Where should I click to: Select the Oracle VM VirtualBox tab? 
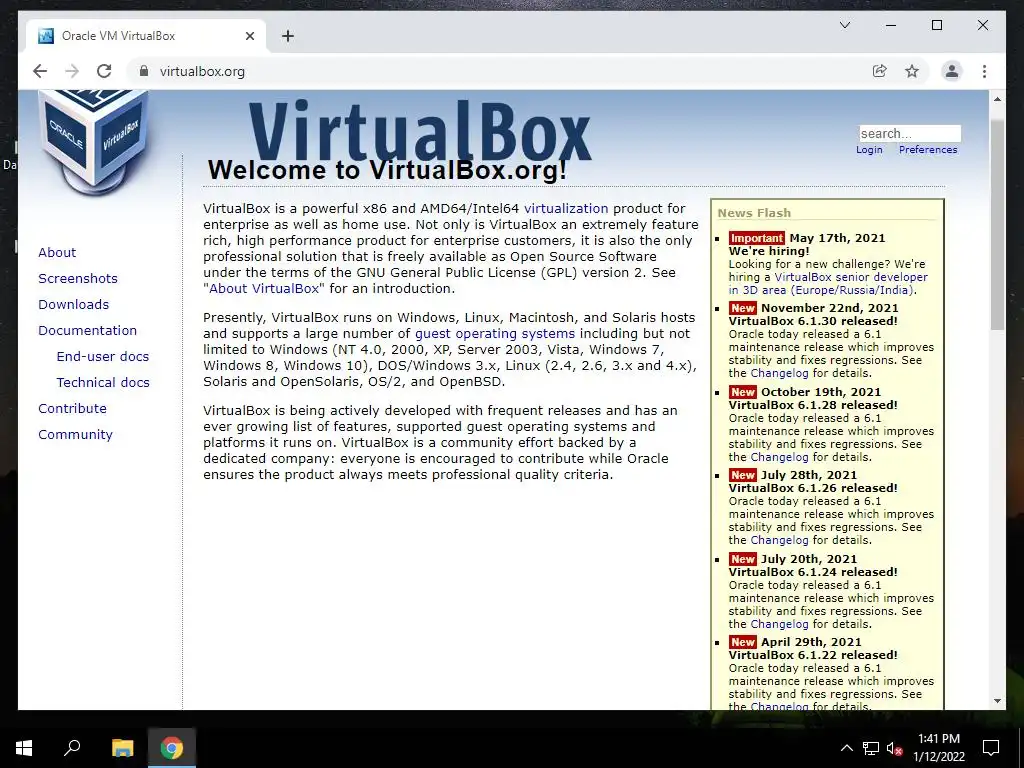(x=146, y=36)
